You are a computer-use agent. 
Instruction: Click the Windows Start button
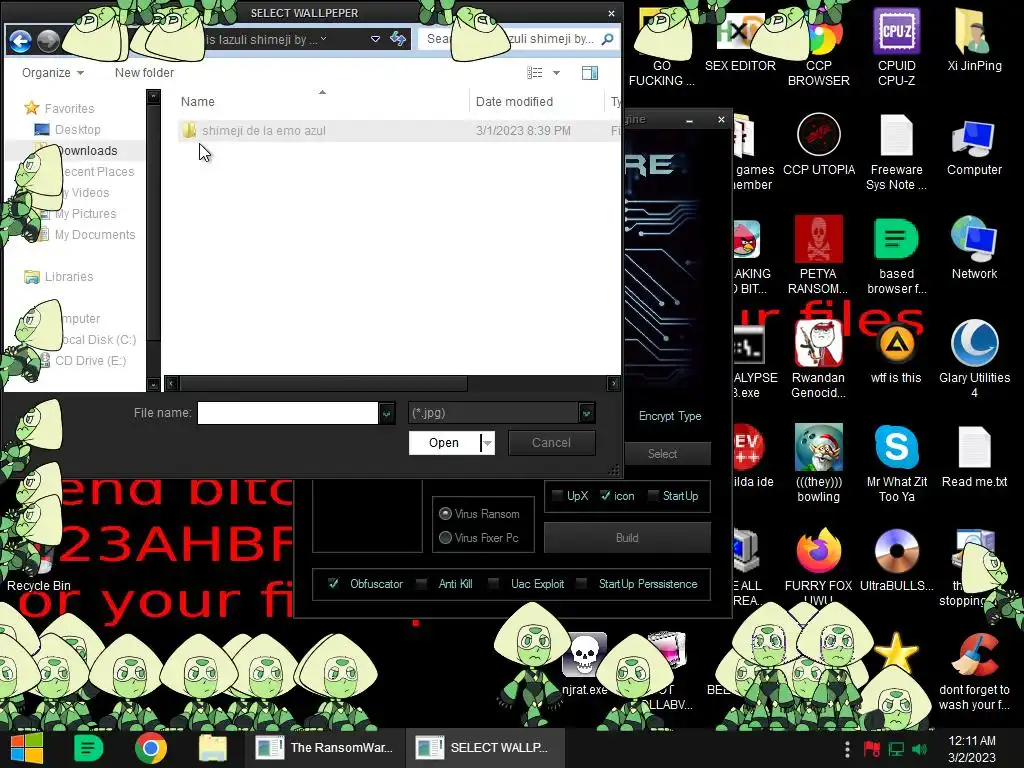click(x=26, y=748)
